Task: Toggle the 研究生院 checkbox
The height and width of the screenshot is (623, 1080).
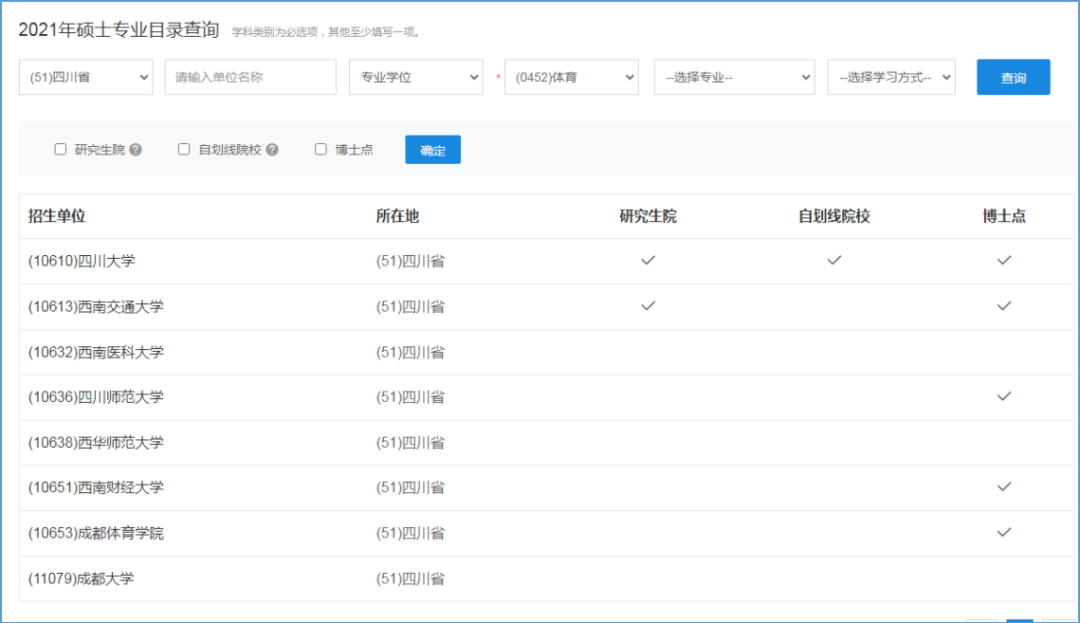Action: tap(61, 149)
